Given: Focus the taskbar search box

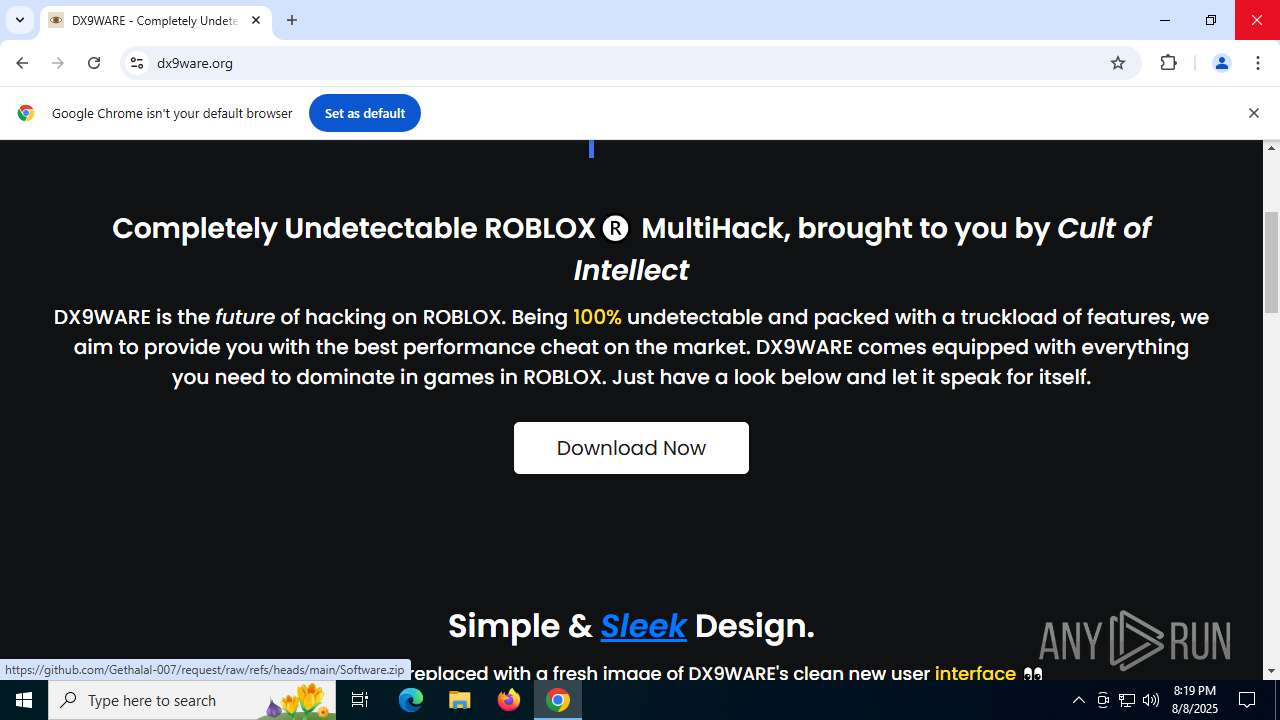Looking at the screenshot, I should [x=192, y=700].
